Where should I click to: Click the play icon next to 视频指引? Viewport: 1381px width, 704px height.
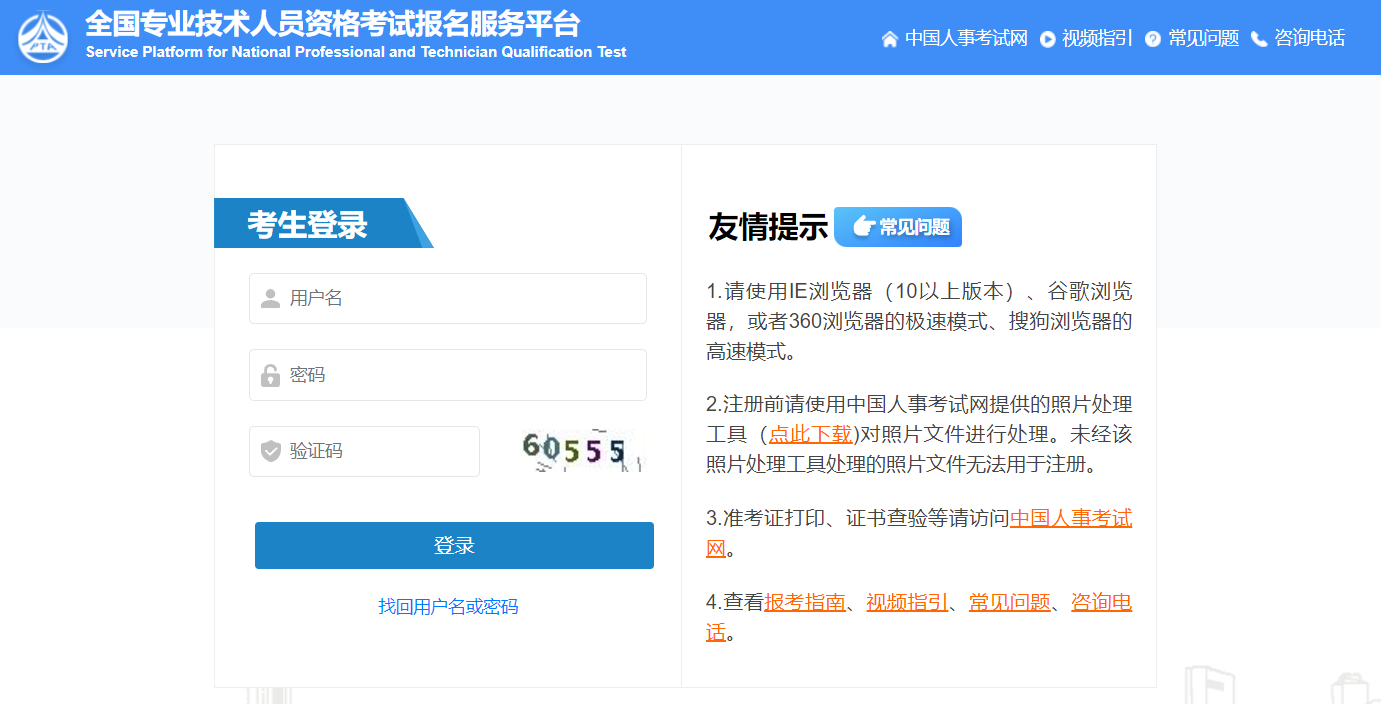[1046, 38]
